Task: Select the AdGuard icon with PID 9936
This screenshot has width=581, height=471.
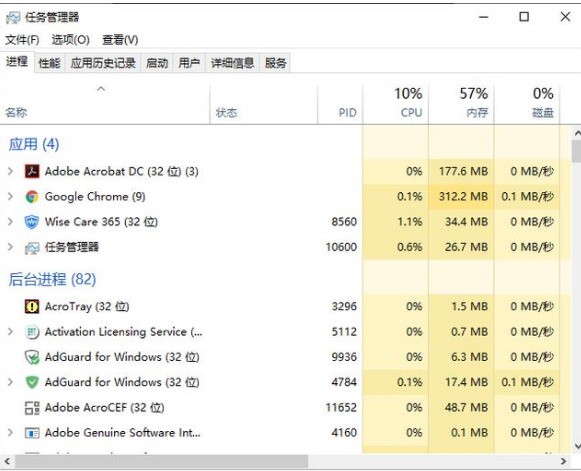Action: (x=32, y=357)
